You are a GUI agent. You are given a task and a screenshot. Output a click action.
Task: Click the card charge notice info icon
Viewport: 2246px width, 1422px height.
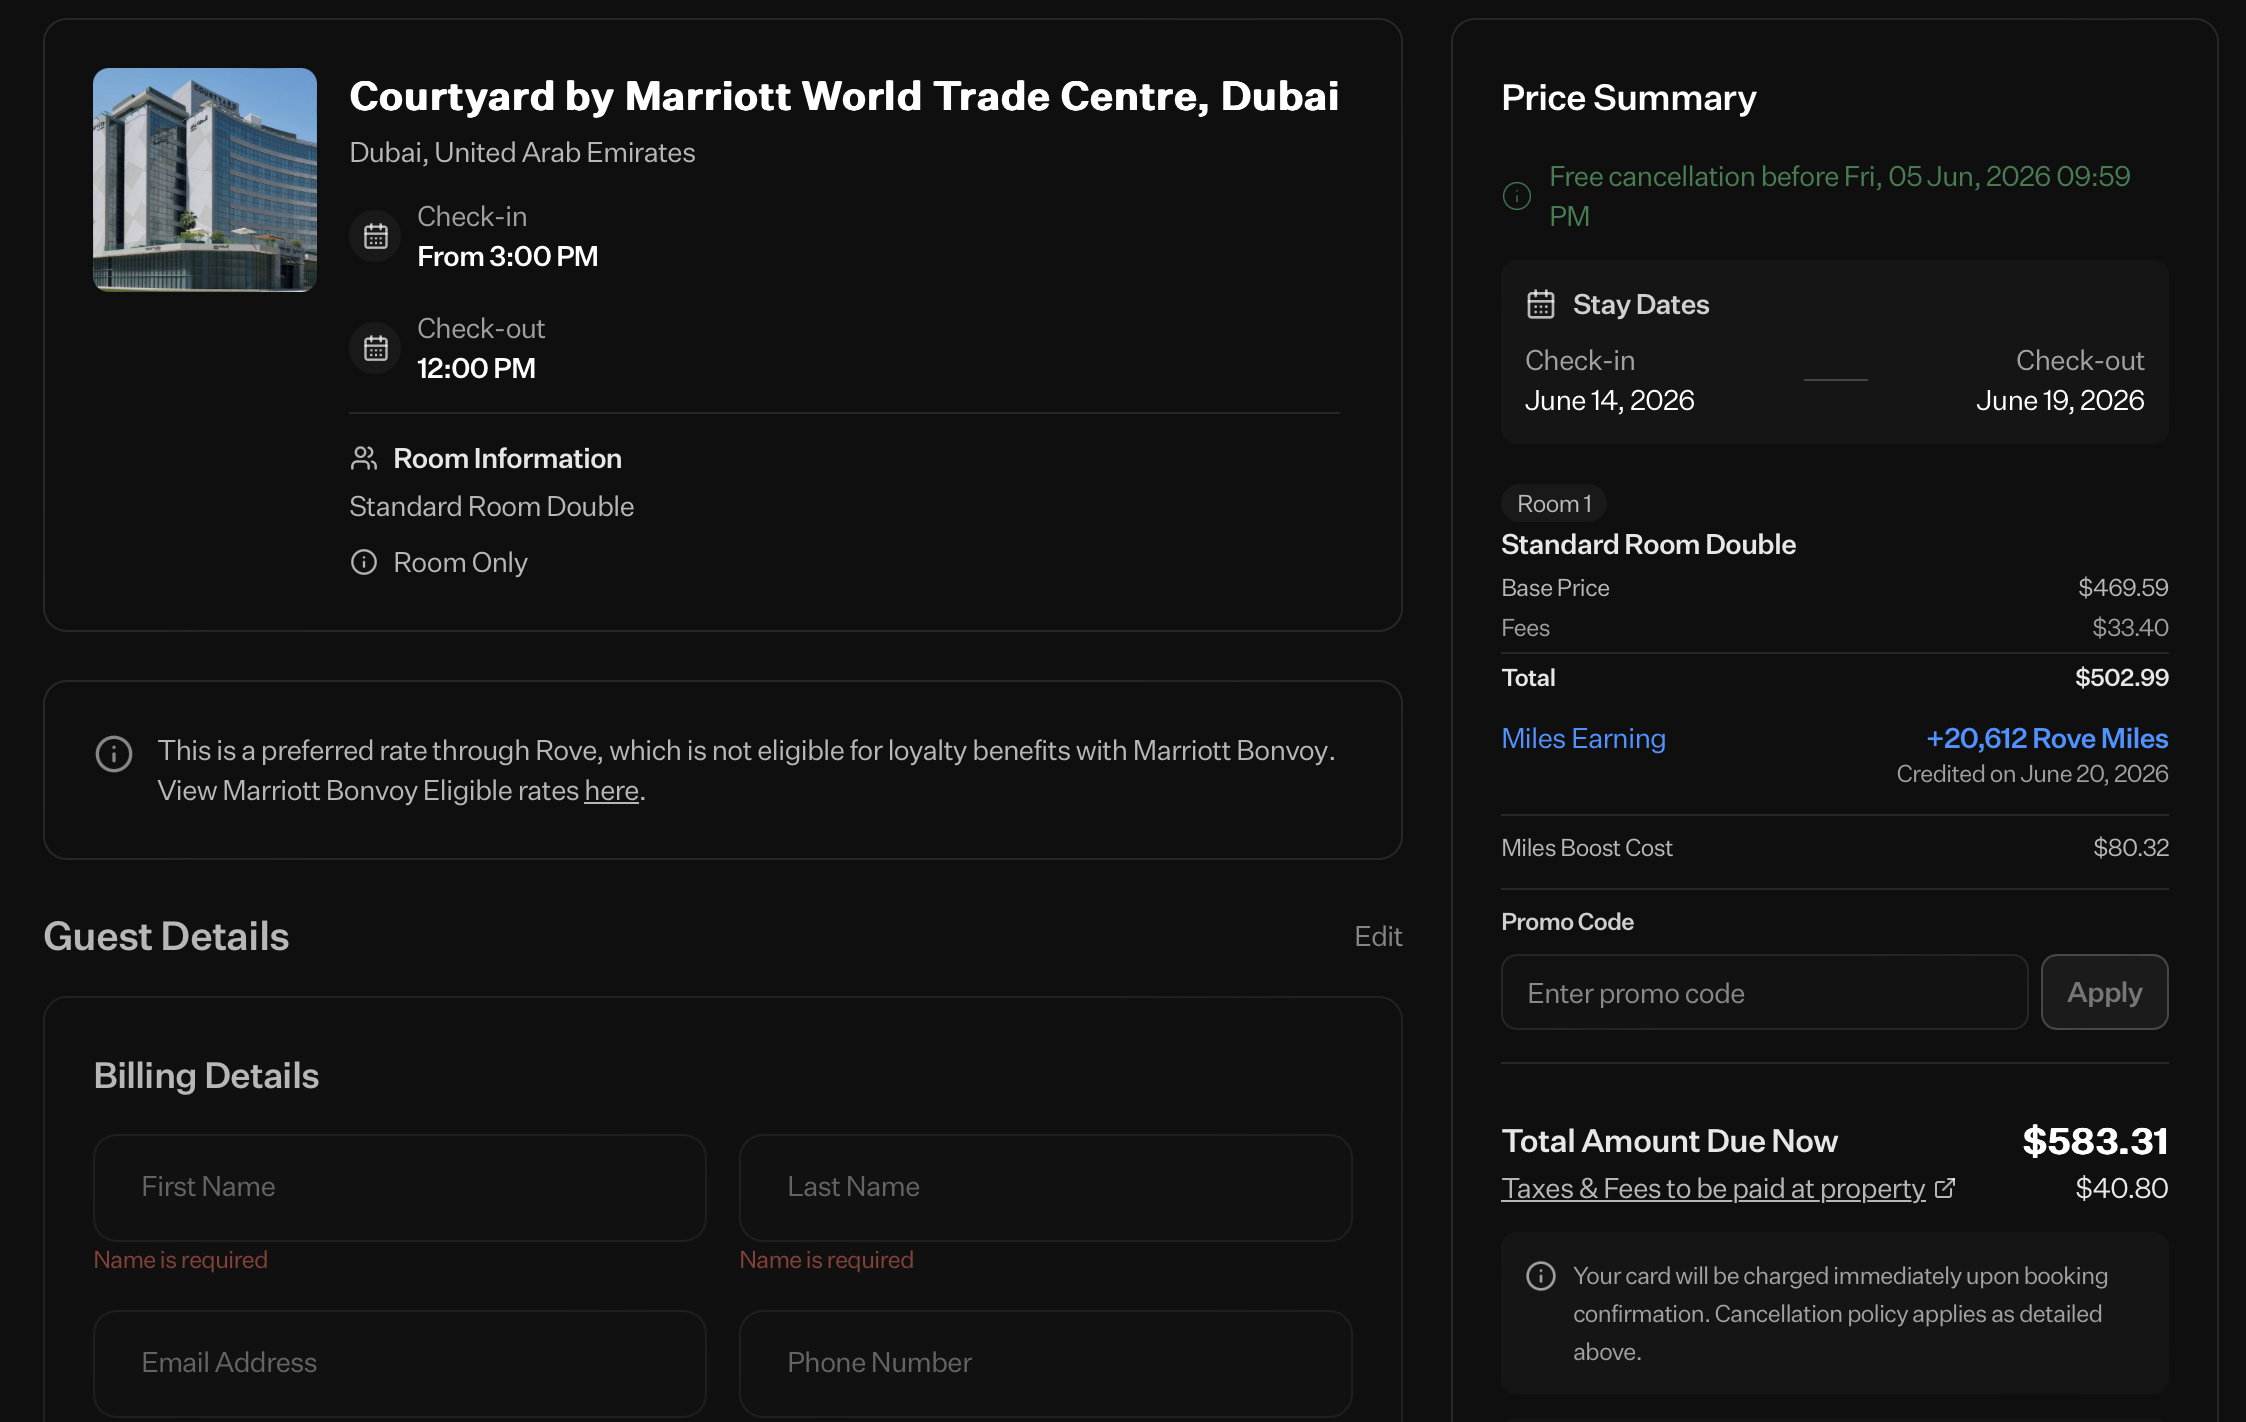point(1541,1277)
